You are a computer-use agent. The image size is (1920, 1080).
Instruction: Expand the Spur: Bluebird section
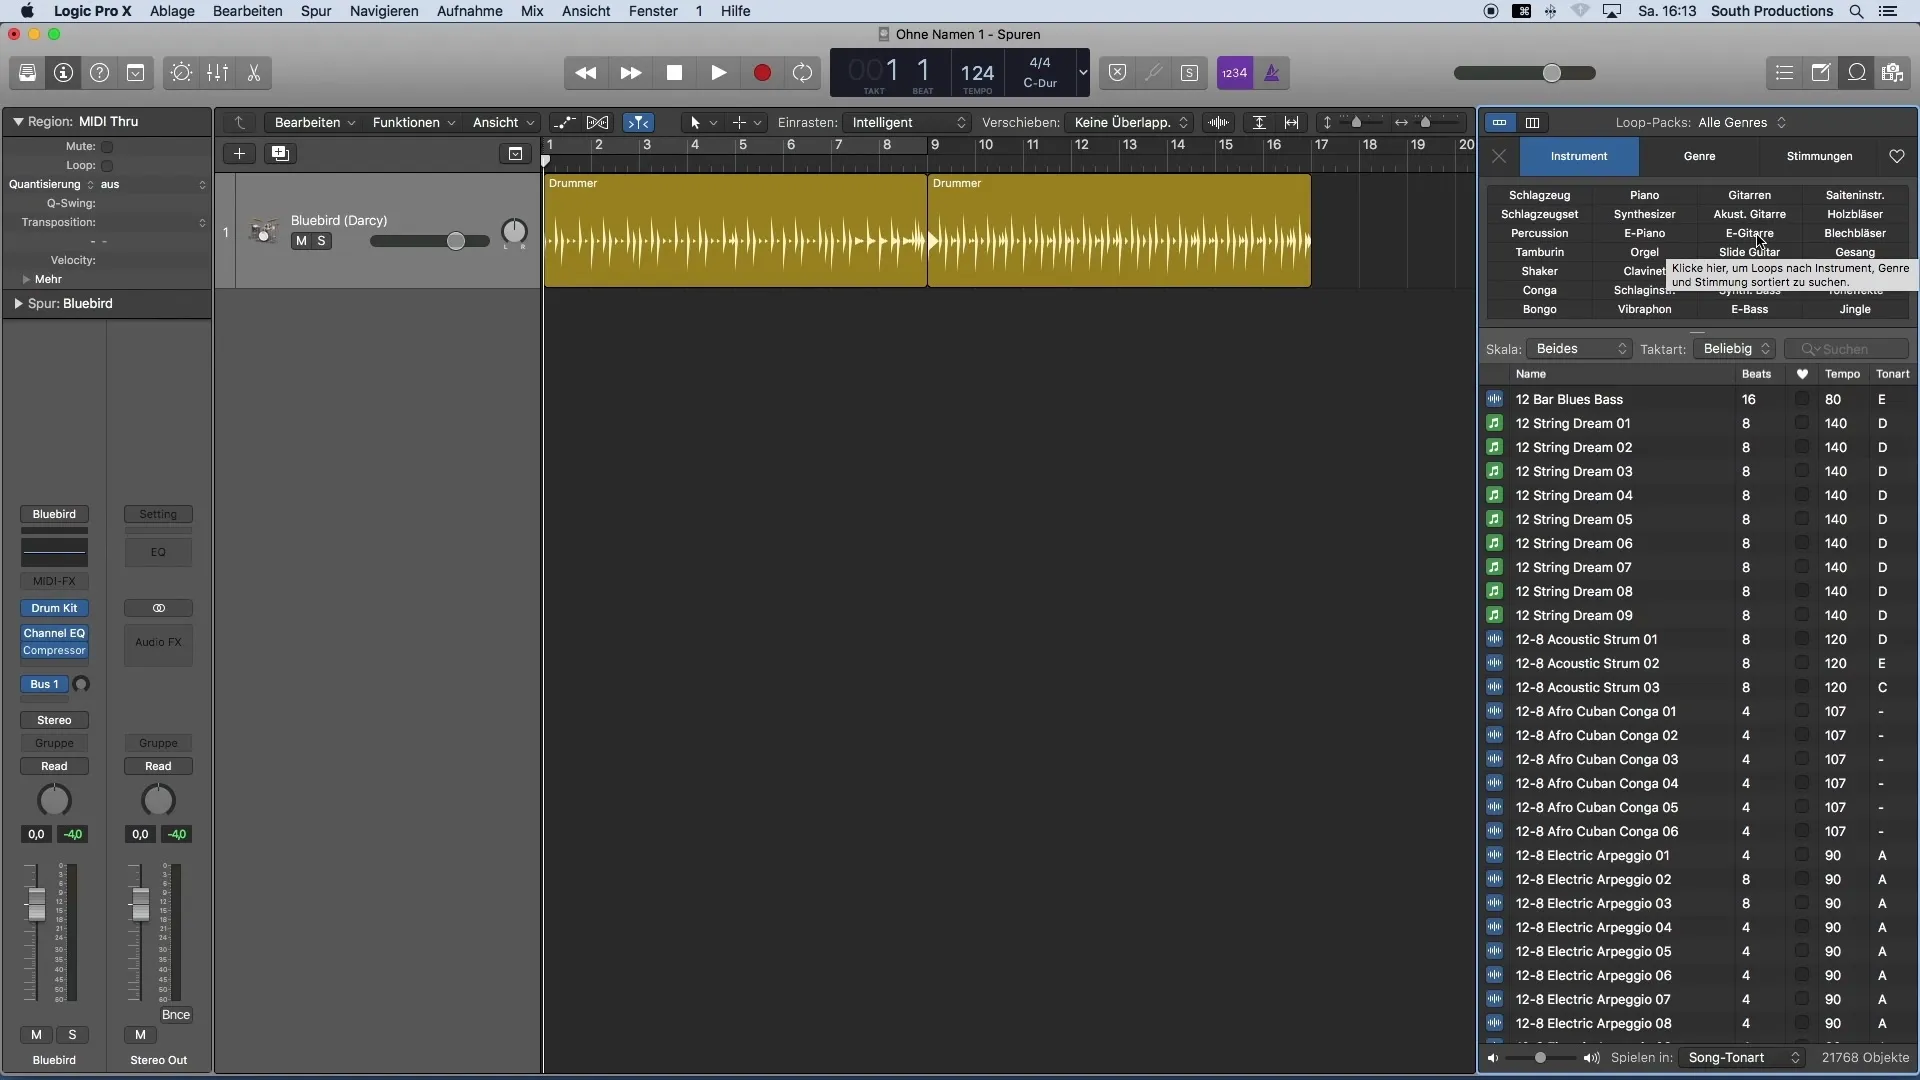coord(18,304)
